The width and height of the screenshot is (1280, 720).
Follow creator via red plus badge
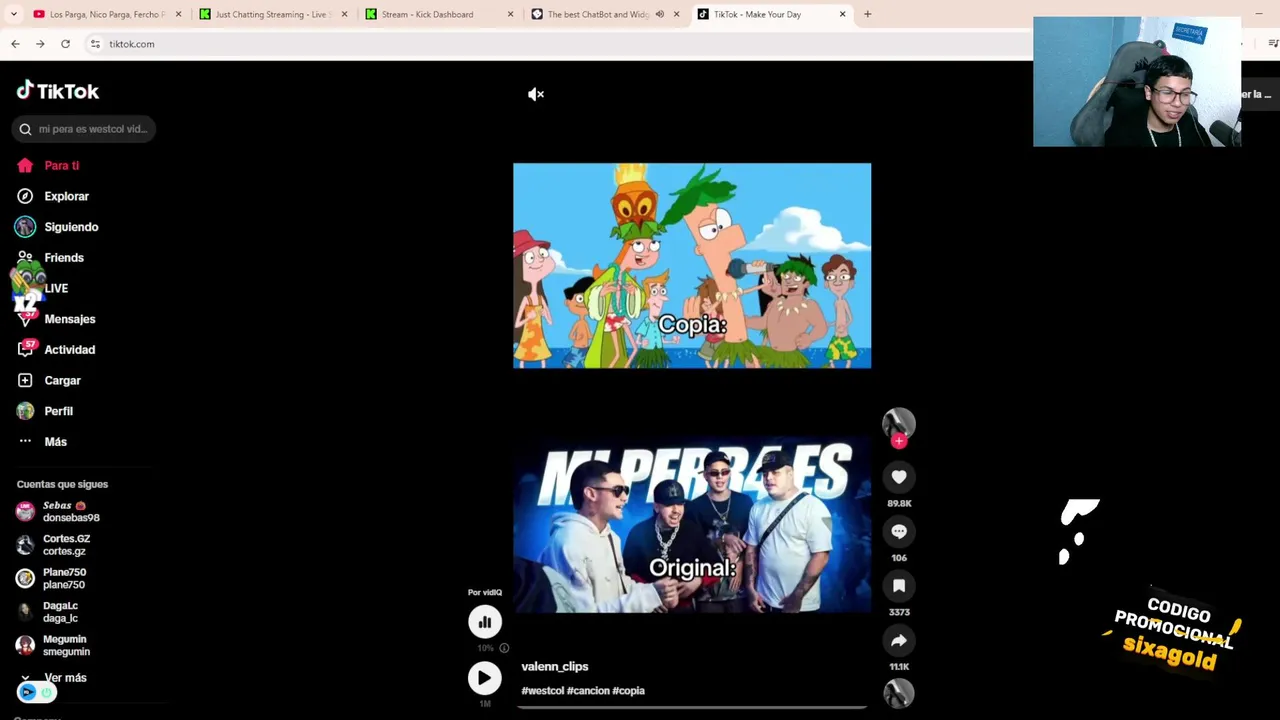pyautogui.click(x=899, y=441)
